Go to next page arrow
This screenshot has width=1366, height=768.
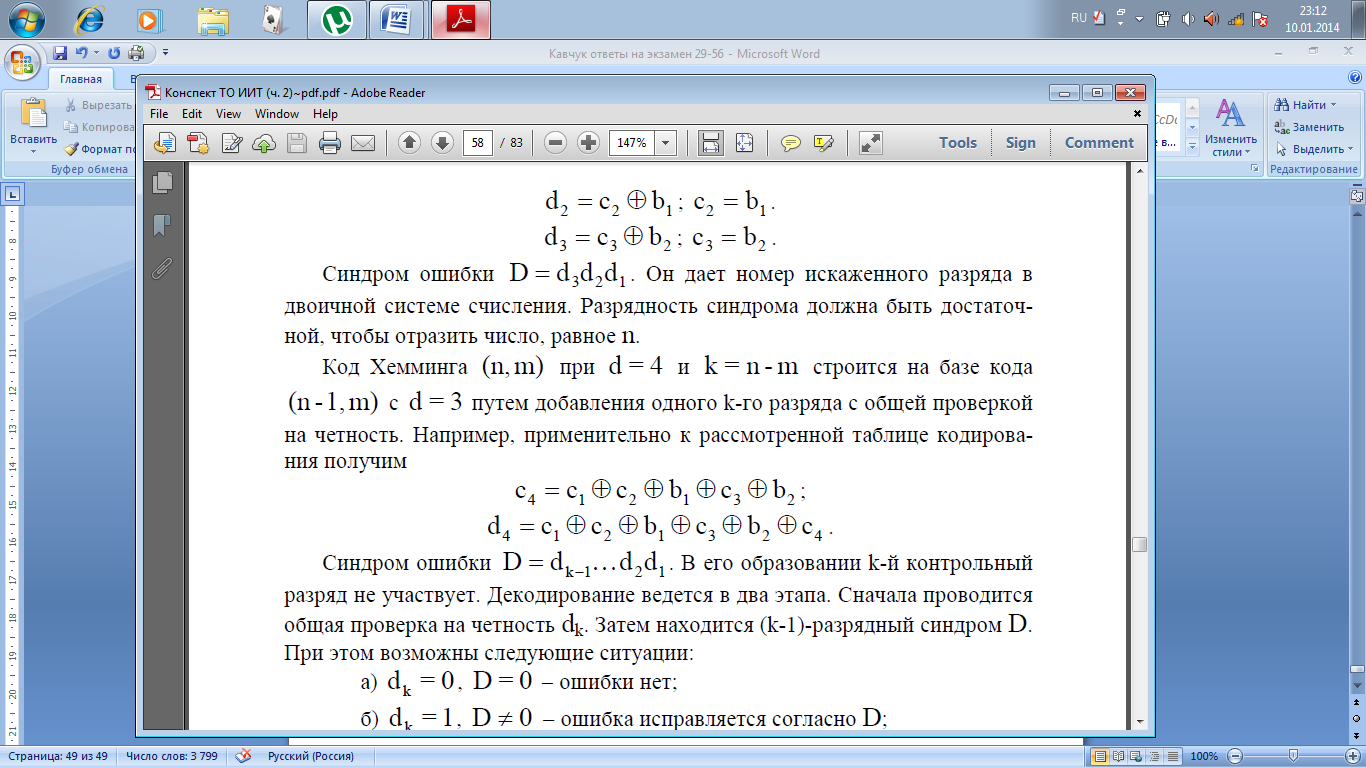442,143
